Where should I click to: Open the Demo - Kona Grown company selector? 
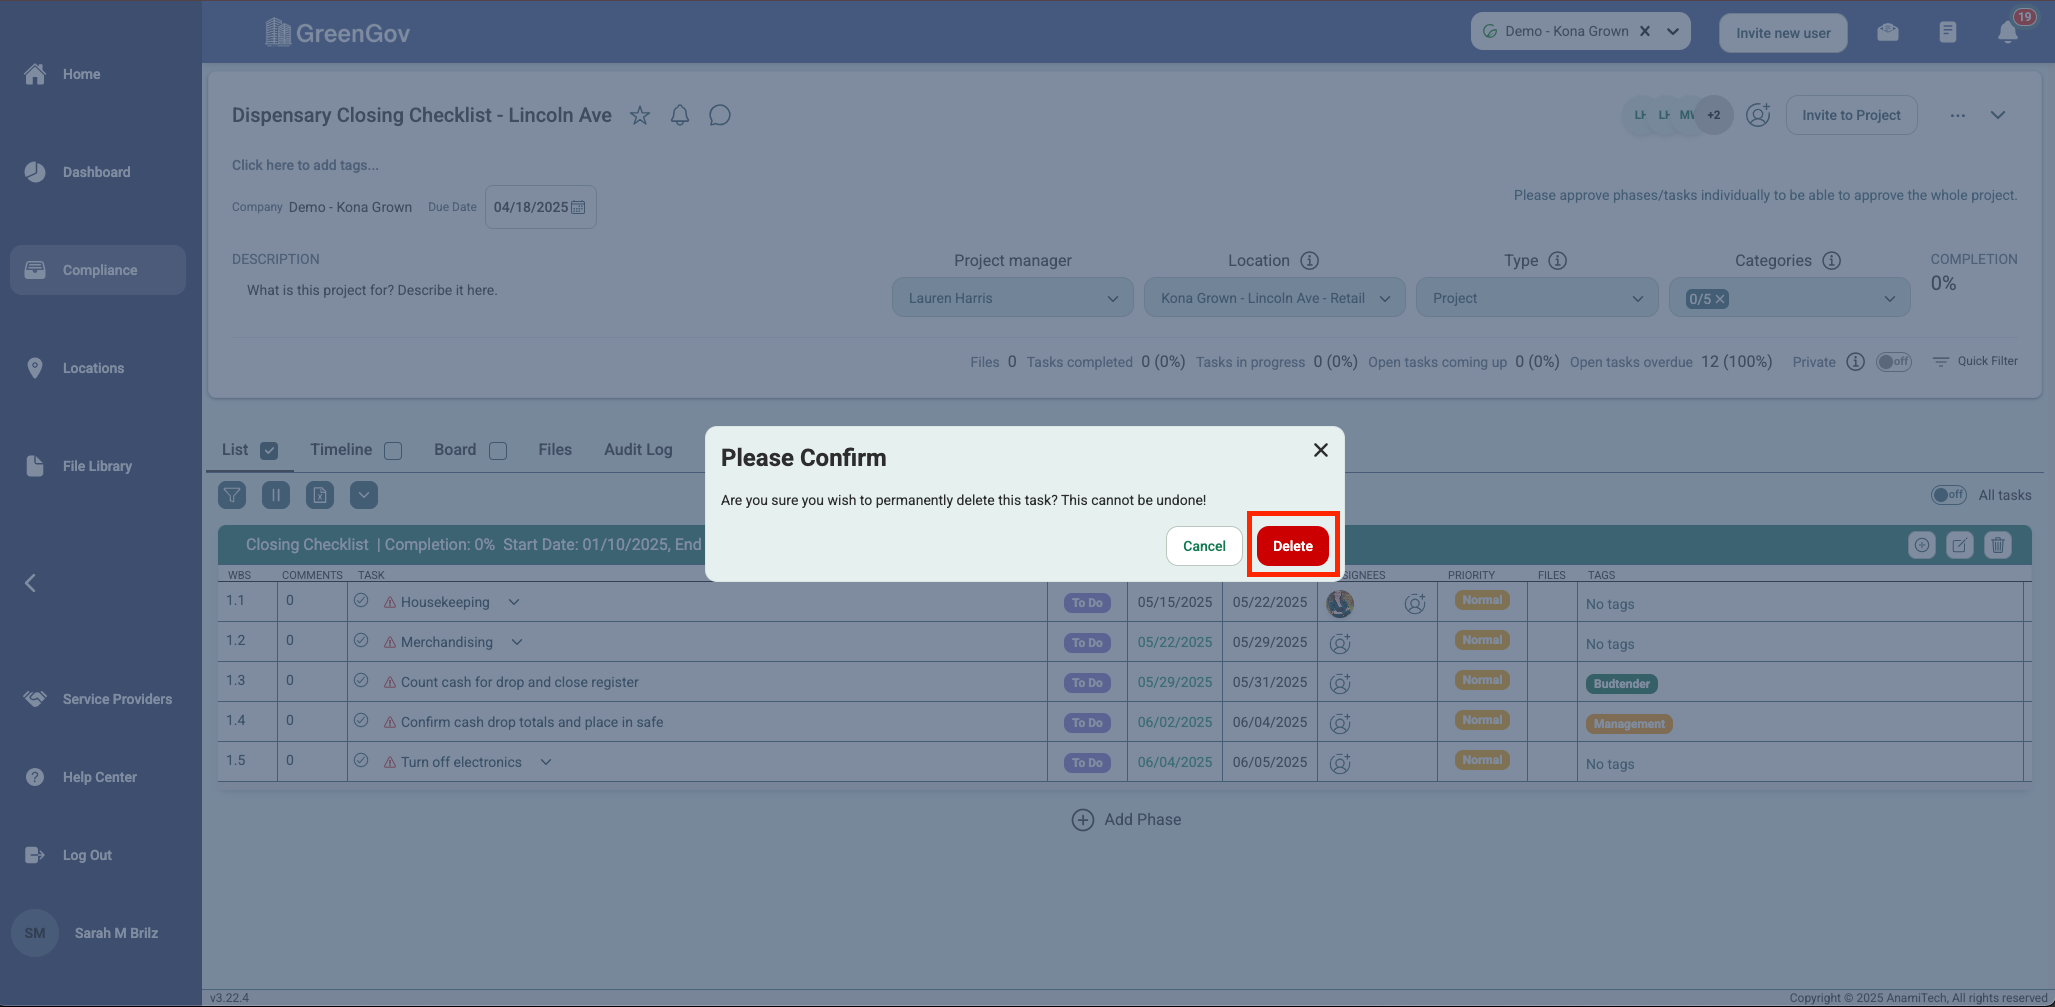[x=1581, y=31]
